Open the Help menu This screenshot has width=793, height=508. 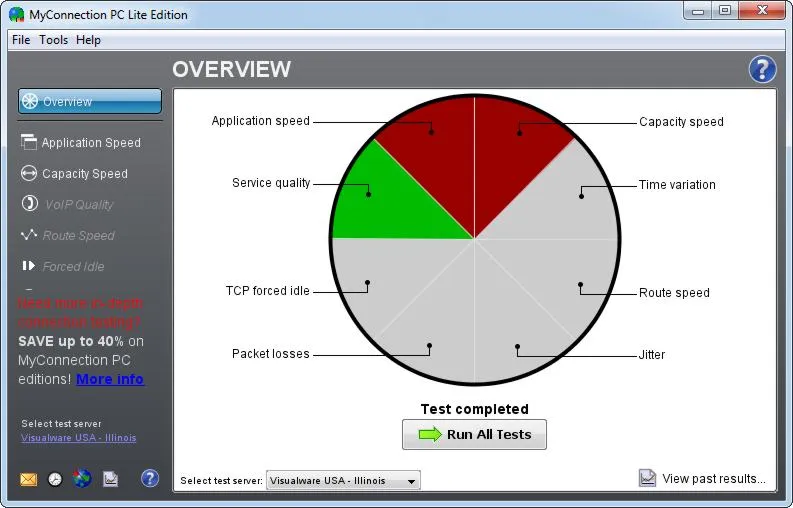[89, 40]
